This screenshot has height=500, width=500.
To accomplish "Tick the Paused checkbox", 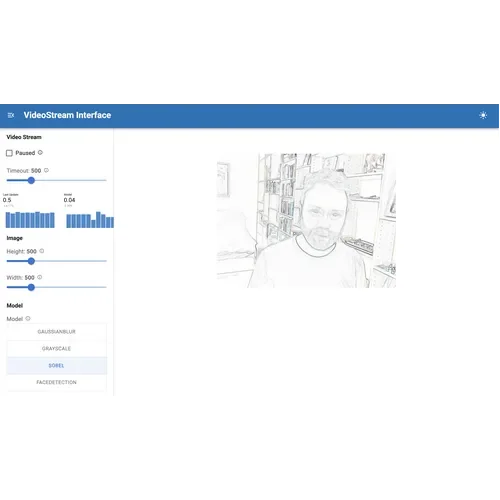I will [x=9, y=153].
